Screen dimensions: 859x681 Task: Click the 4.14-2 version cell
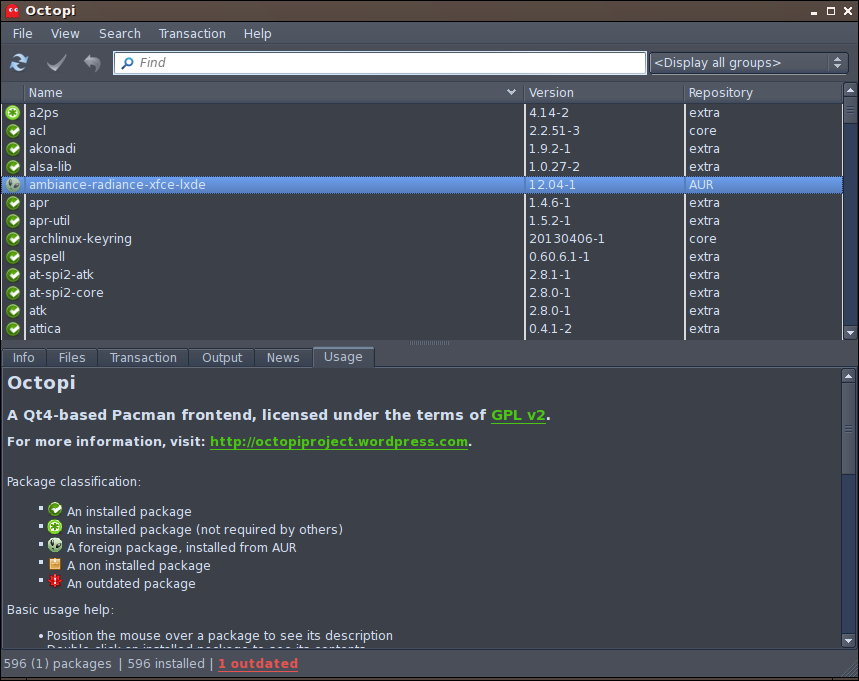(x=549, y=113)
